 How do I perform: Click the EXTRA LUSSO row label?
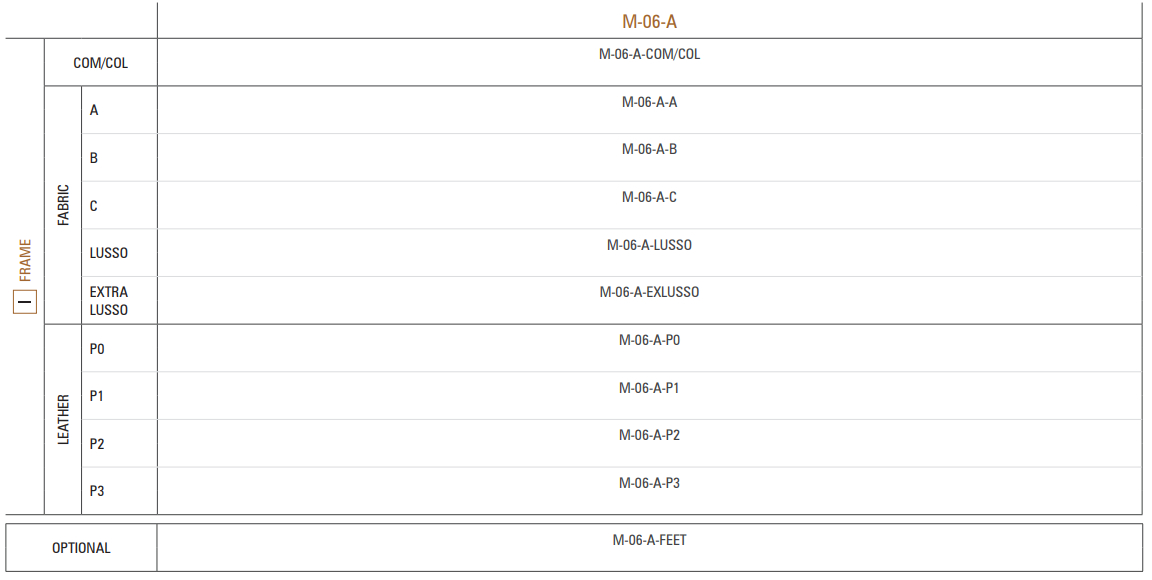(109, 301)
